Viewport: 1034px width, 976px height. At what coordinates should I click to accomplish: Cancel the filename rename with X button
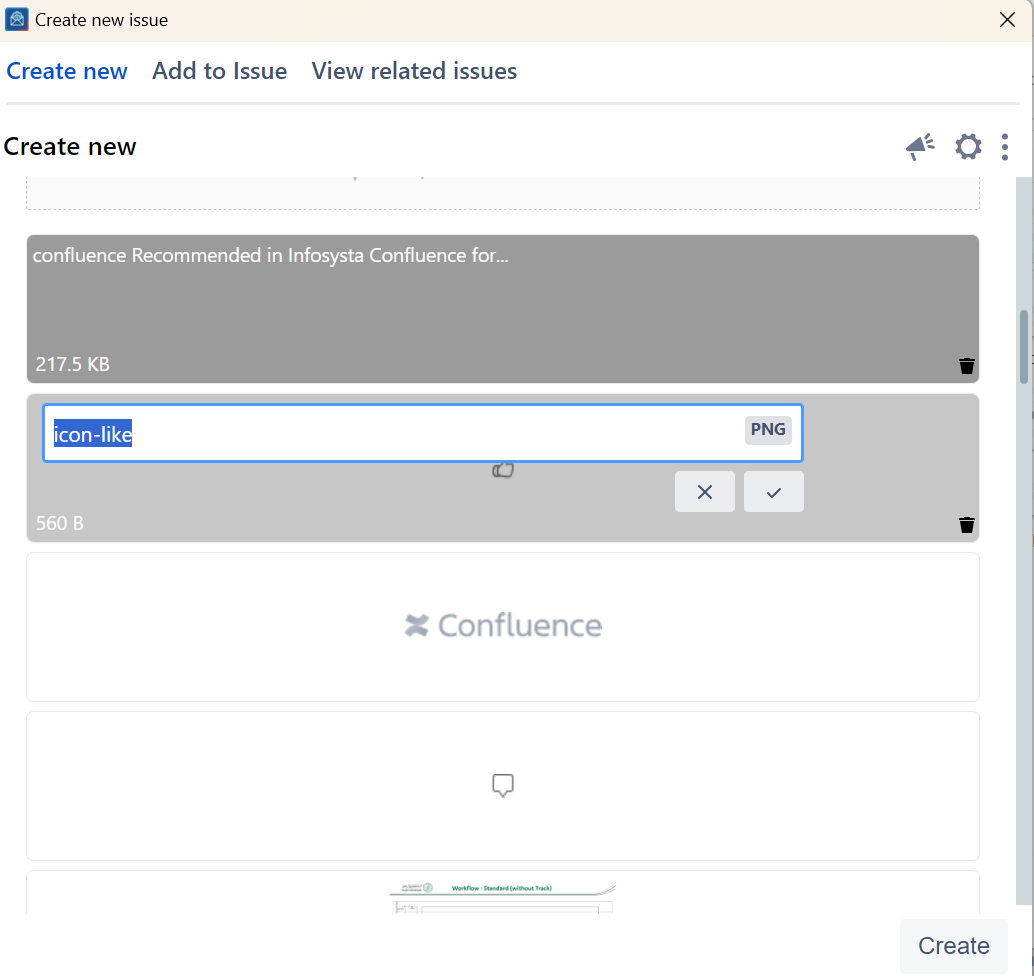pyautogui.click(x=705, y=492)
